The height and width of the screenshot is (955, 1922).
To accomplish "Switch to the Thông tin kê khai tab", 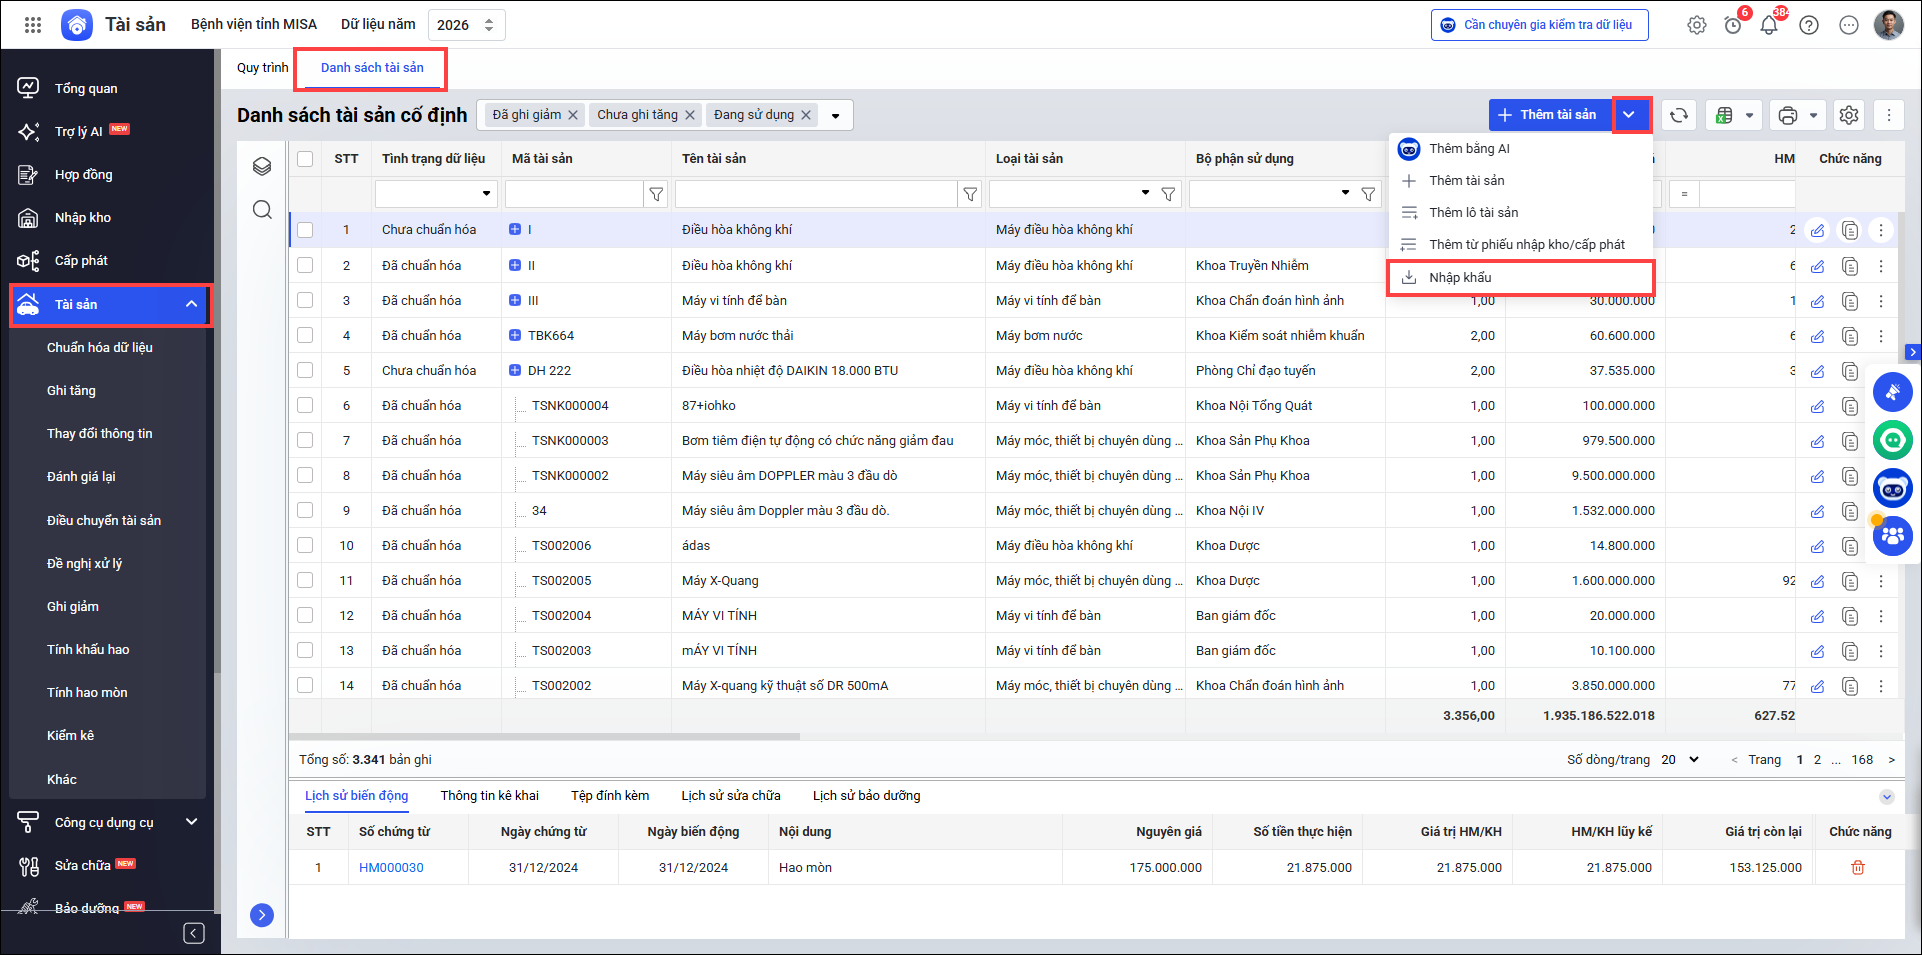I will (x=489, y=796).
